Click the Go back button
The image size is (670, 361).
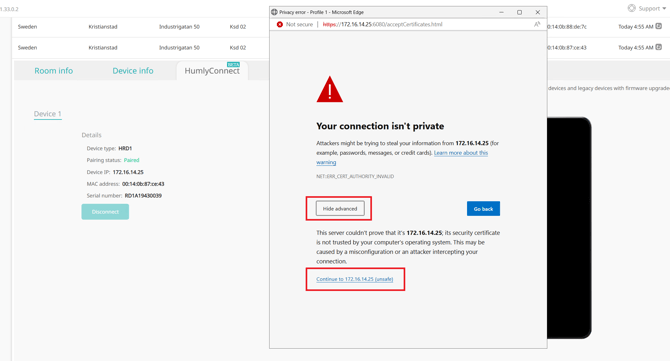[483, 208]
